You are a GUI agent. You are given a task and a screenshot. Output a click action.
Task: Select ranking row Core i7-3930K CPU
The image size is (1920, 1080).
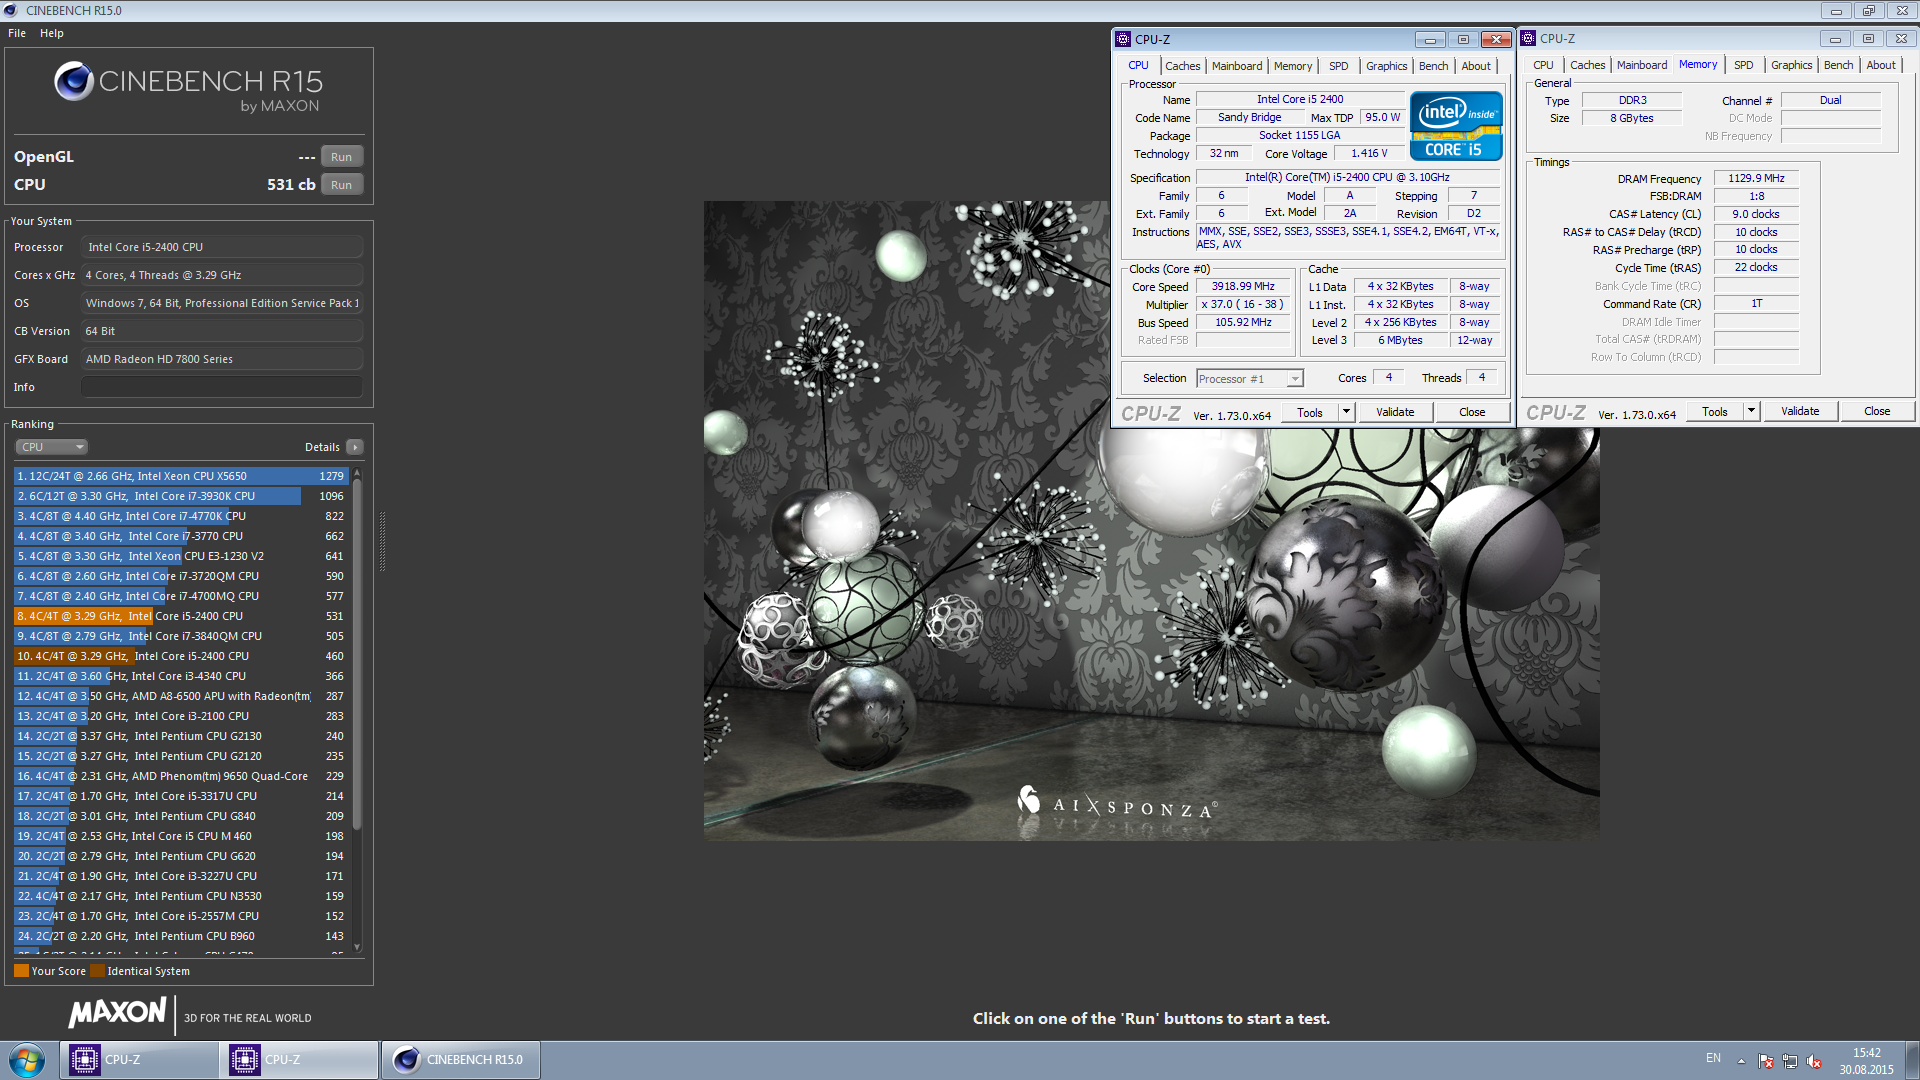coord(180,496)
